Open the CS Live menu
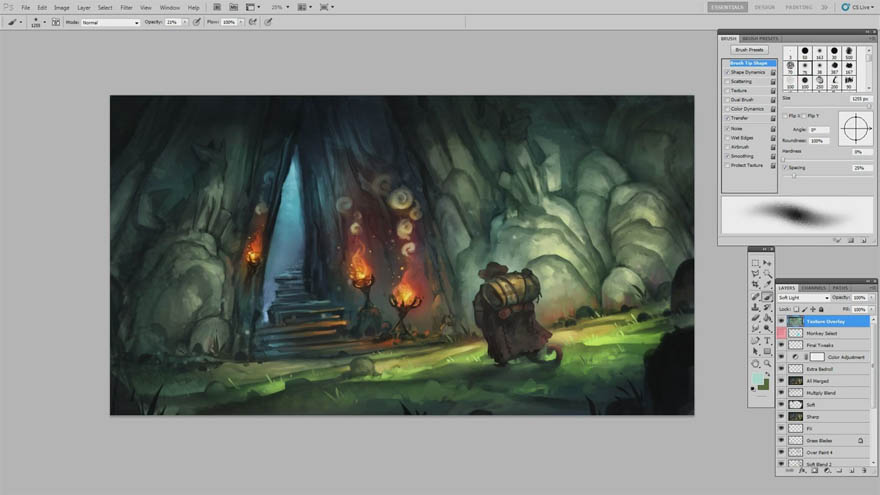The width and height of the screenshot is (880, 495). click(857, 7)
